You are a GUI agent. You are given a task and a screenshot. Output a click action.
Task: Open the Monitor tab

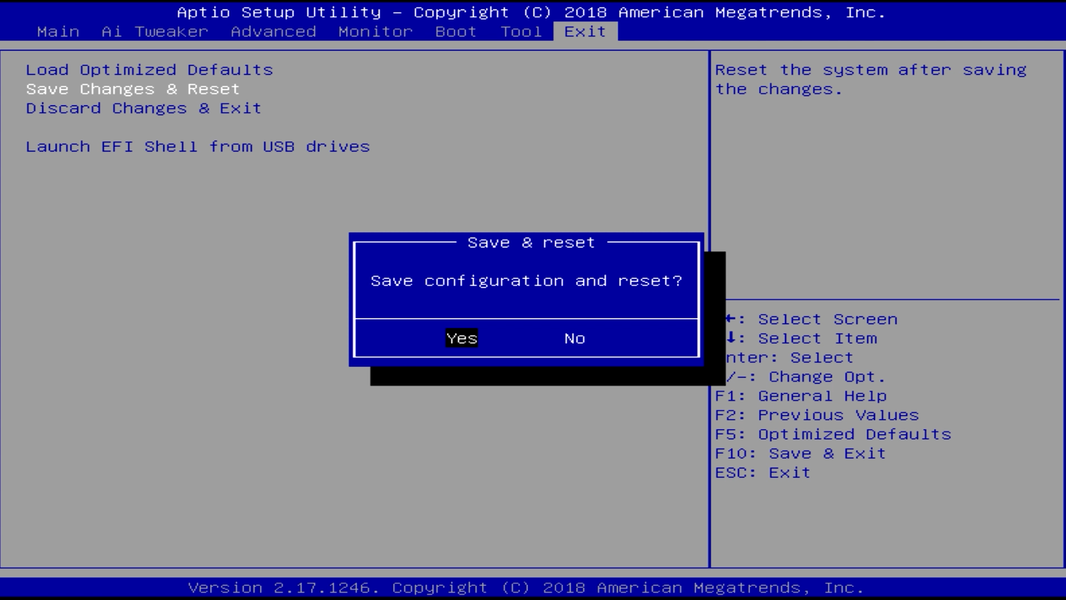click(x=375, y=31)
